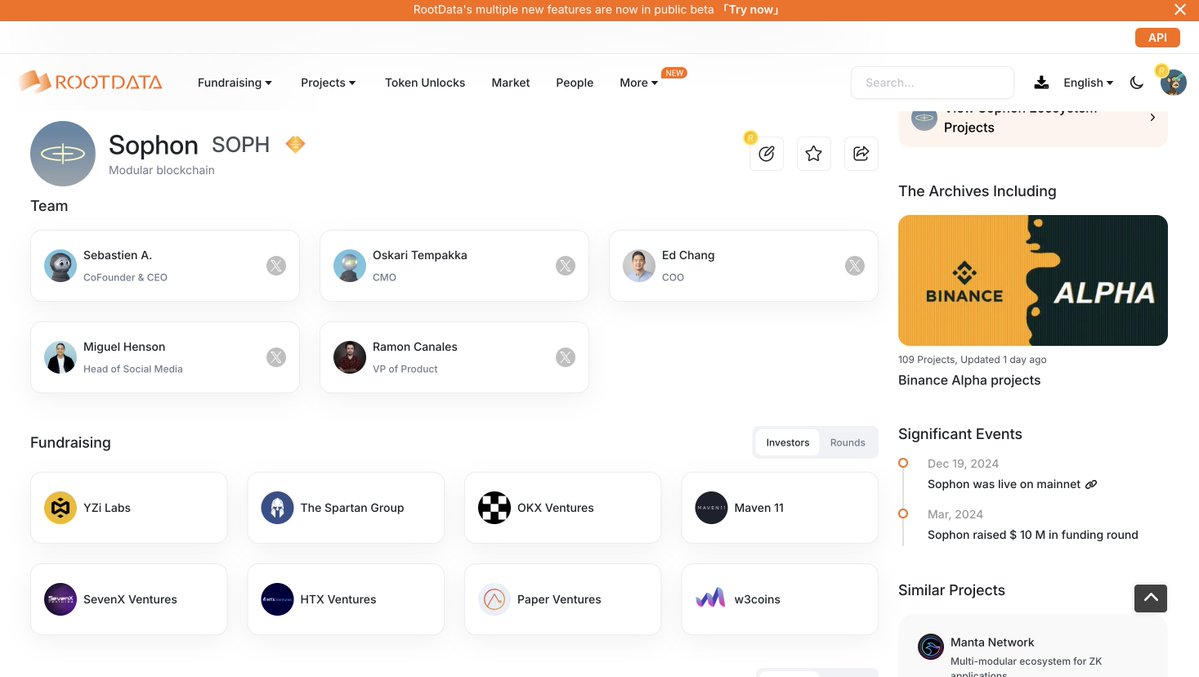
Task: Open Oskari Tempakka profile name
Action: [420, 256]
